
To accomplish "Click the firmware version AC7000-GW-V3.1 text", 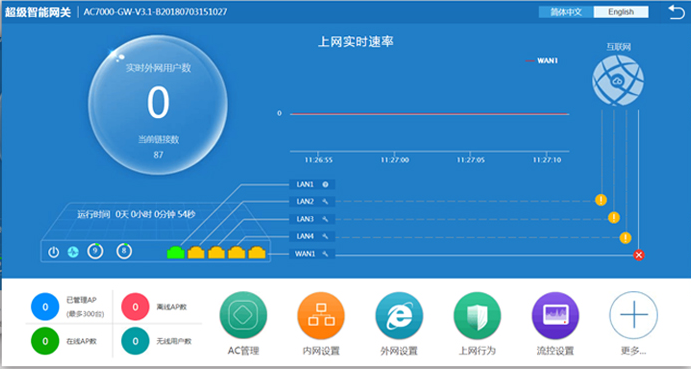I will coord(156,12).
